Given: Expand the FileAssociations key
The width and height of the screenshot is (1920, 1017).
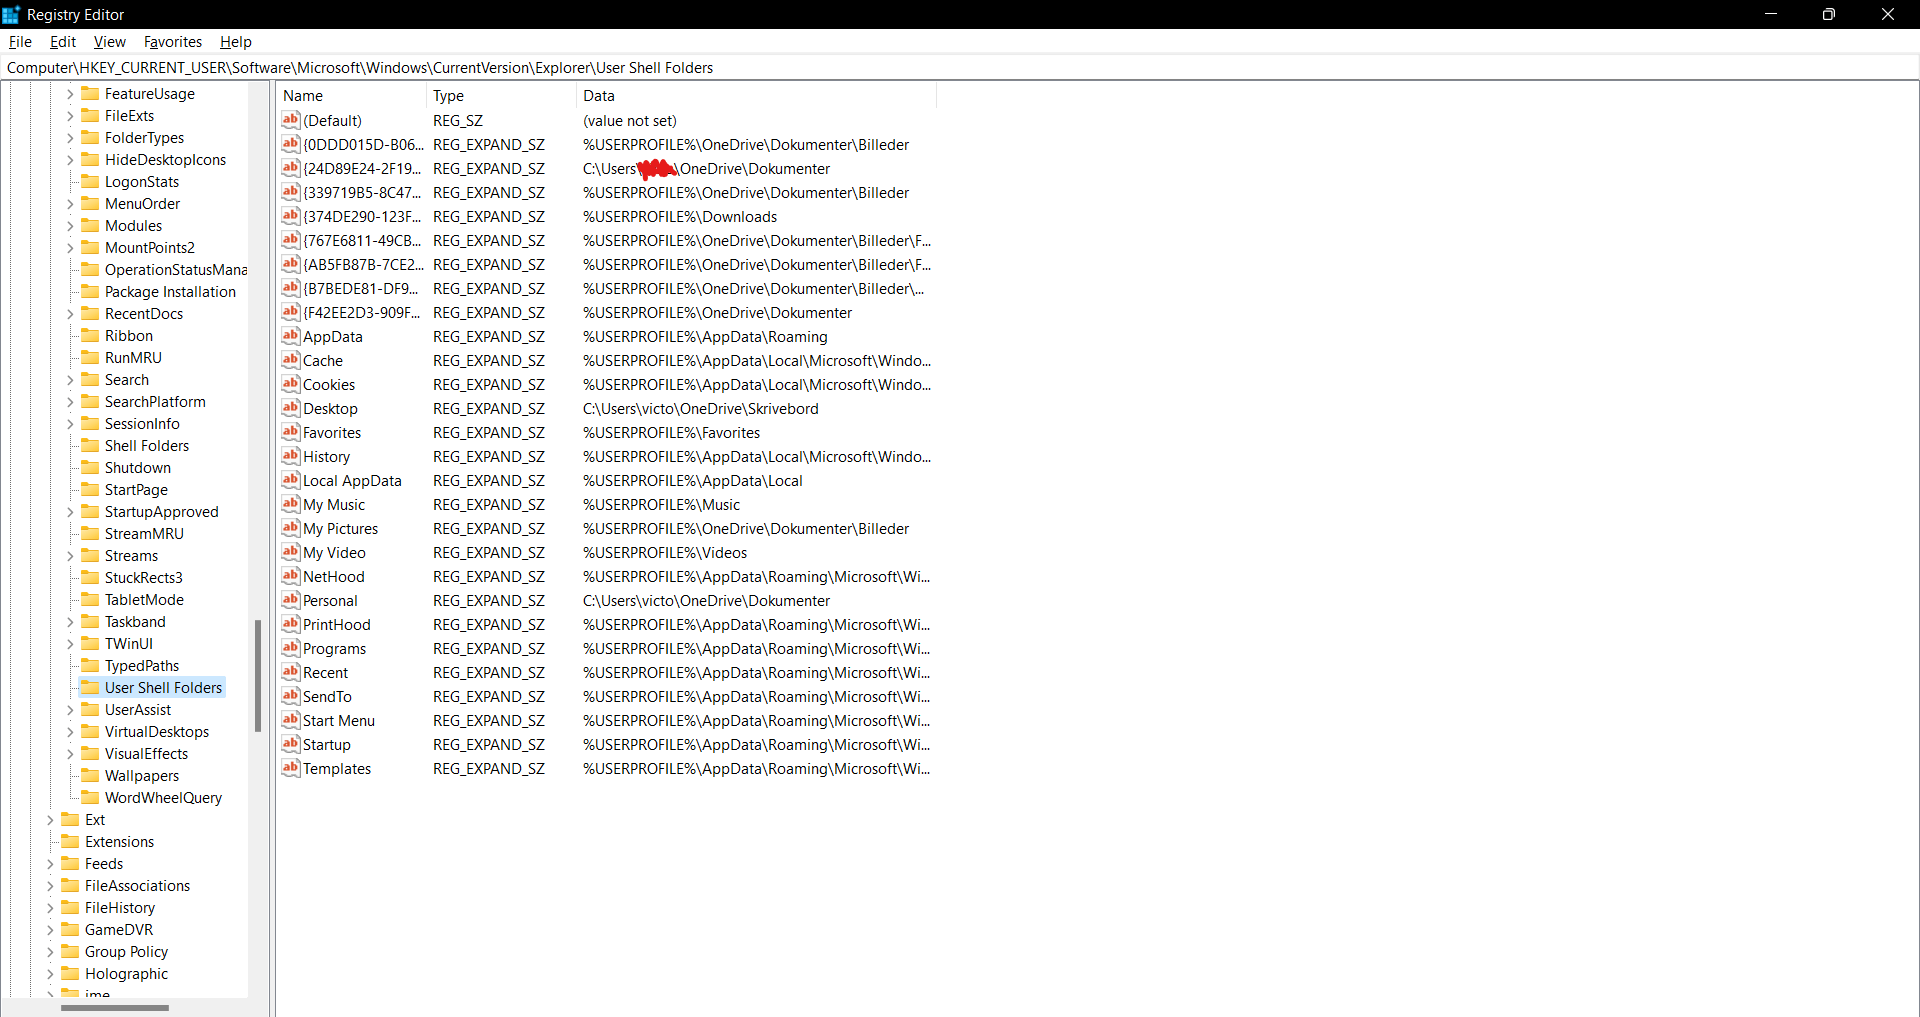Looking at the screenshot, I should [49, 885].
